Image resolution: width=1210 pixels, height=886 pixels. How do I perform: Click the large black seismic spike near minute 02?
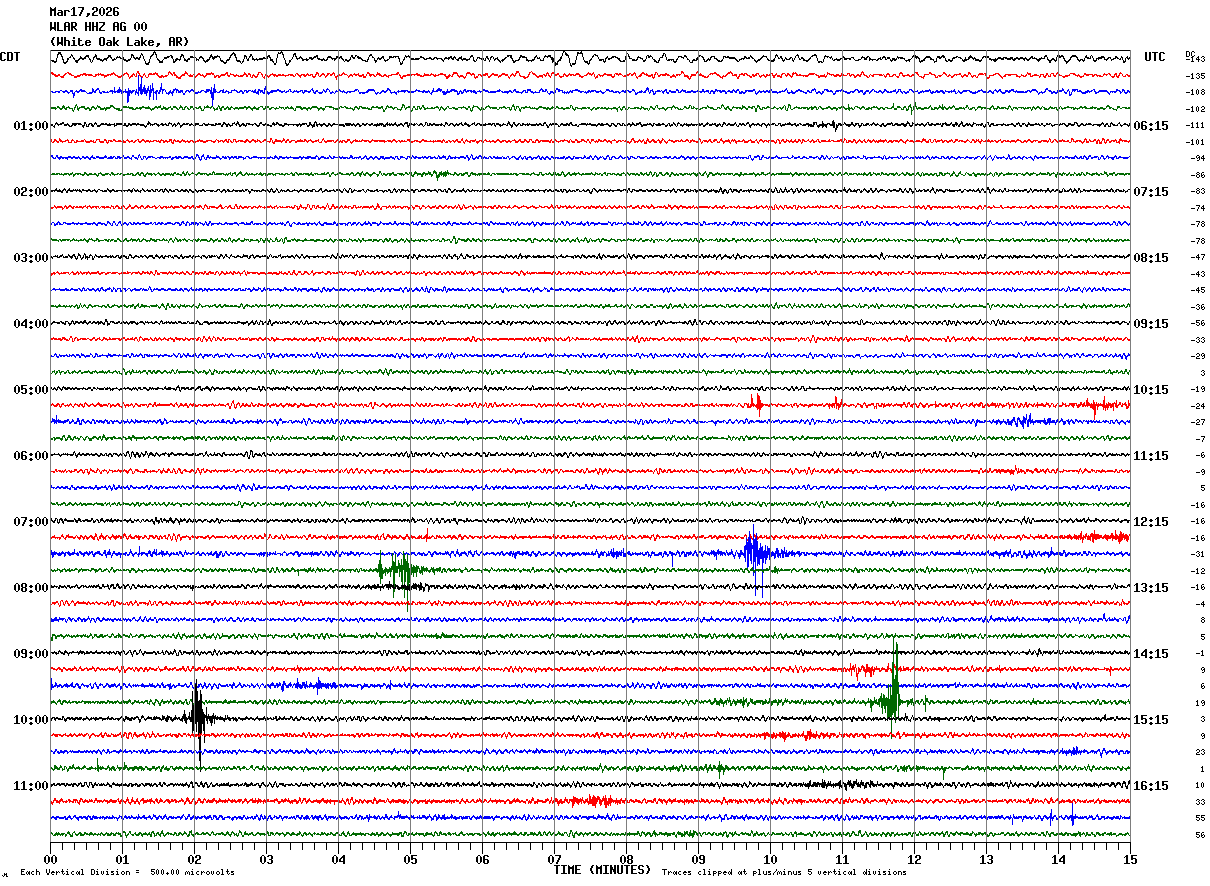tap(198, 717)
